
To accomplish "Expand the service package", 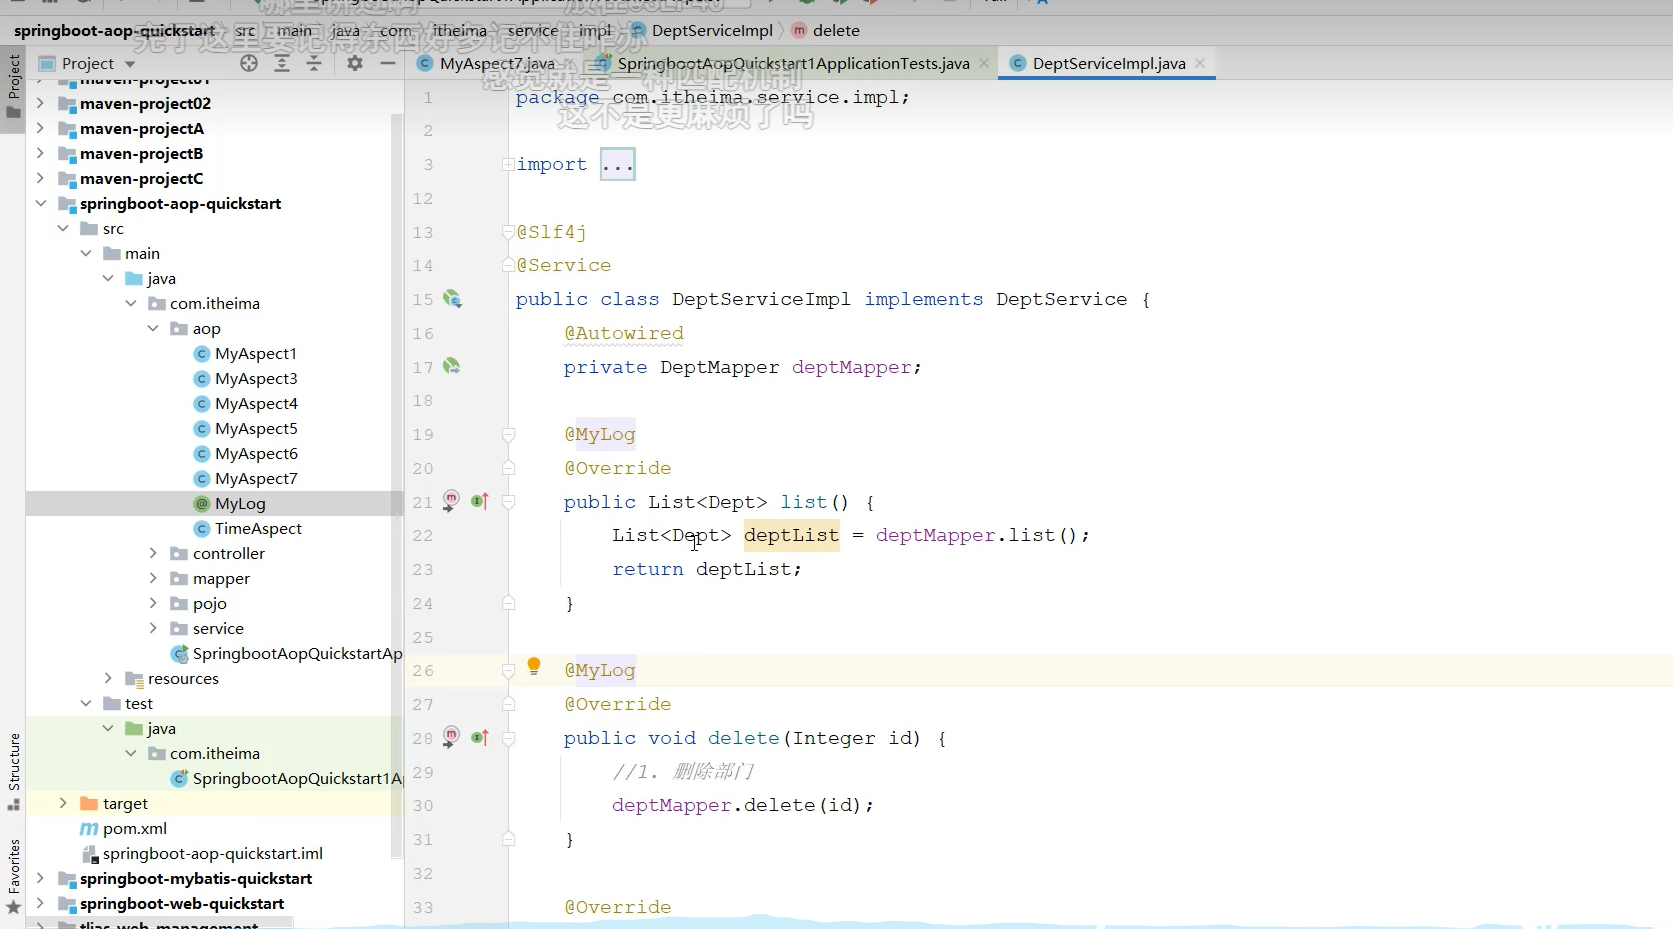I will coord(153,628).
